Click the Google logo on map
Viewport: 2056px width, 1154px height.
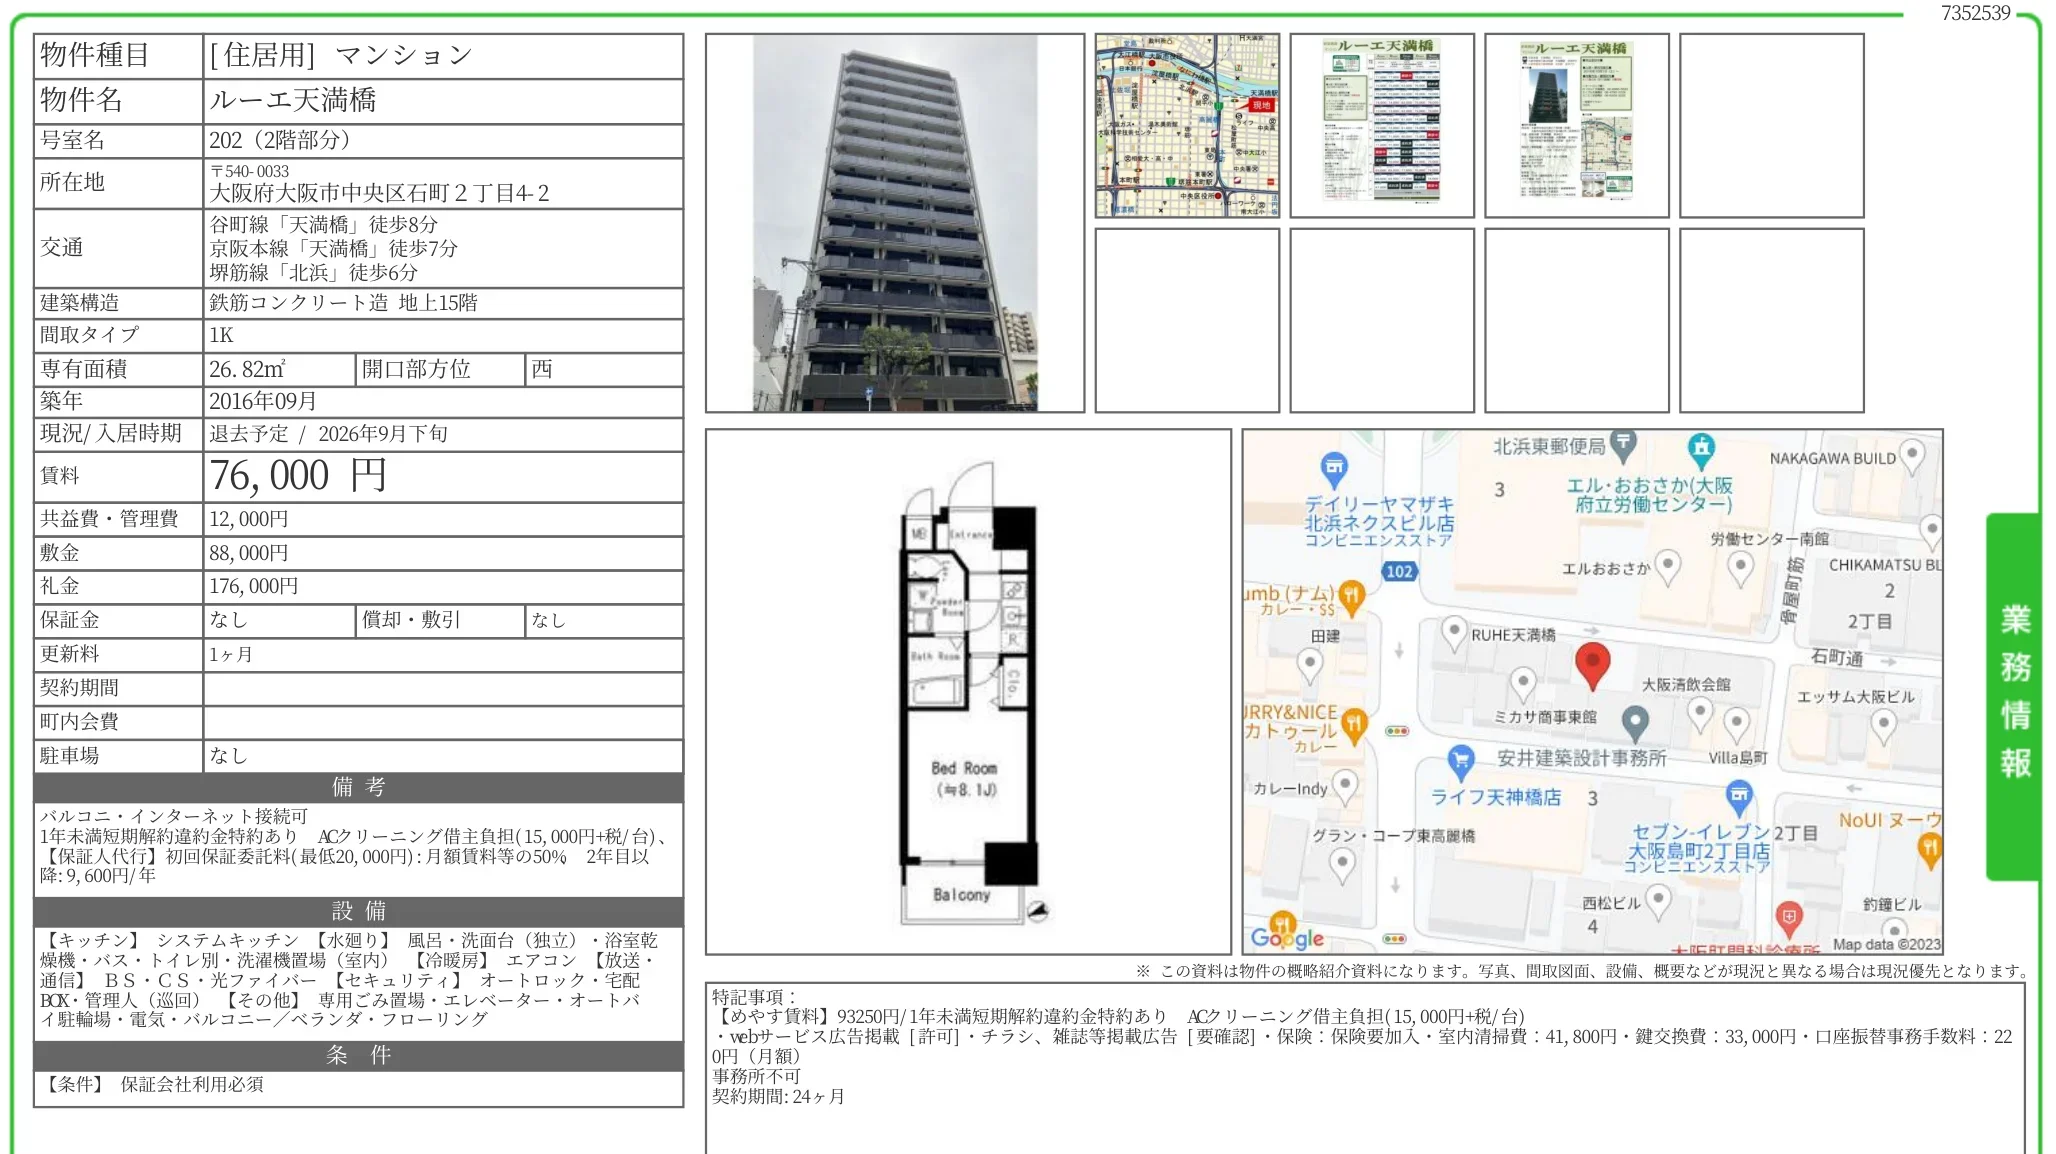pyautogui.click(x=1287, y=937)
